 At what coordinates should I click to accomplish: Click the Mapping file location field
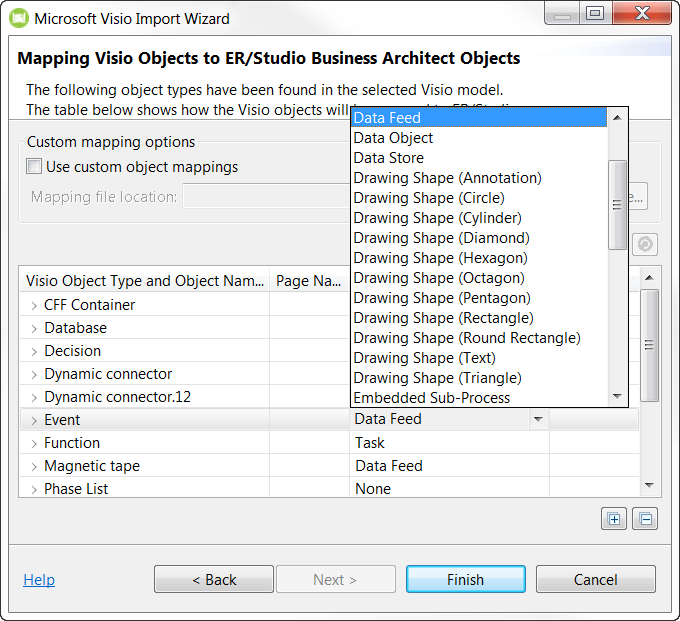(x=265, y=197)
